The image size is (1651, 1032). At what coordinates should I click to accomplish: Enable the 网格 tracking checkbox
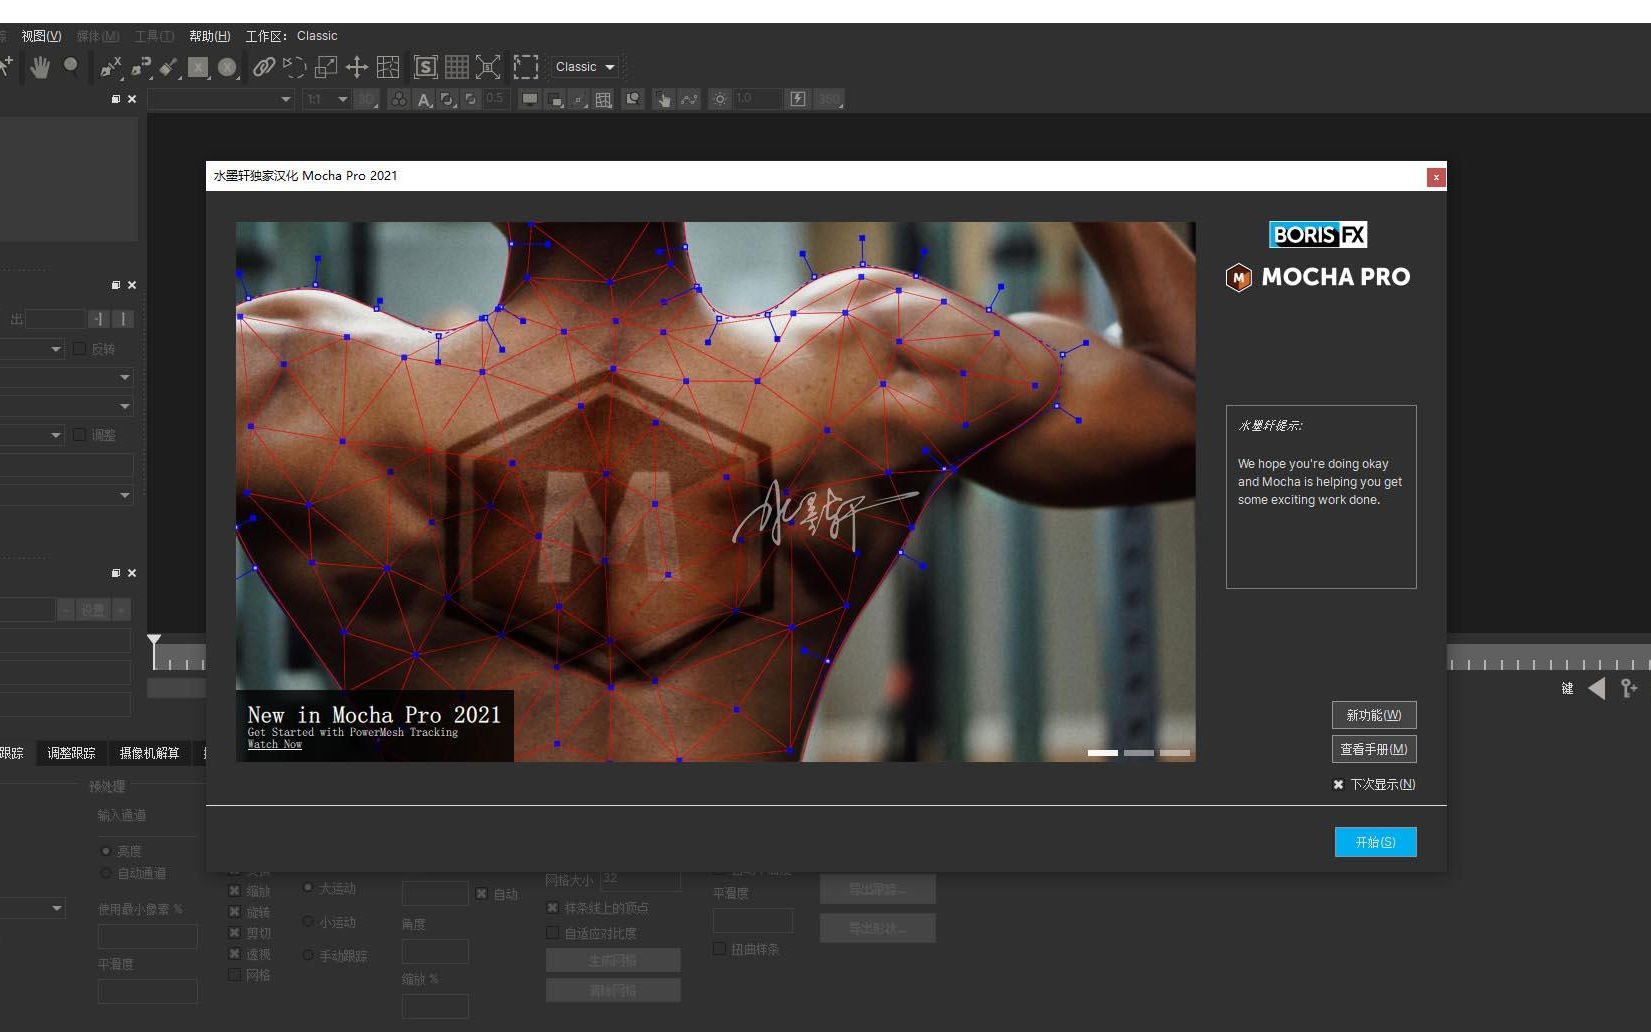233,974
